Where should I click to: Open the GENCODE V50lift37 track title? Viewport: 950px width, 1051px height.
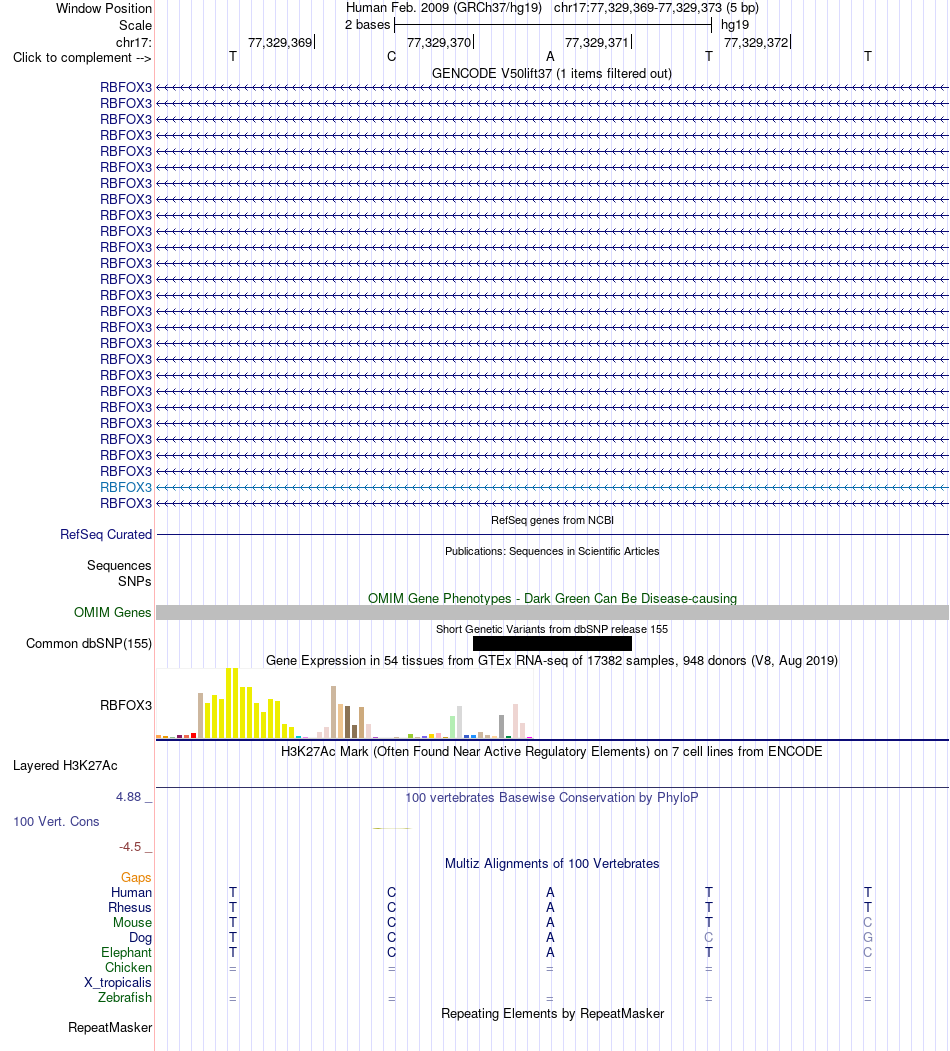[552, 73]
